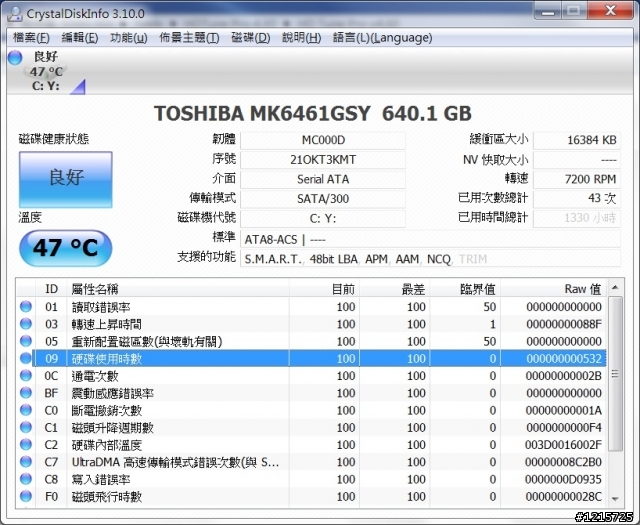Click the status orb for attribute 0C
640x525 pixels.
[26, 376]
